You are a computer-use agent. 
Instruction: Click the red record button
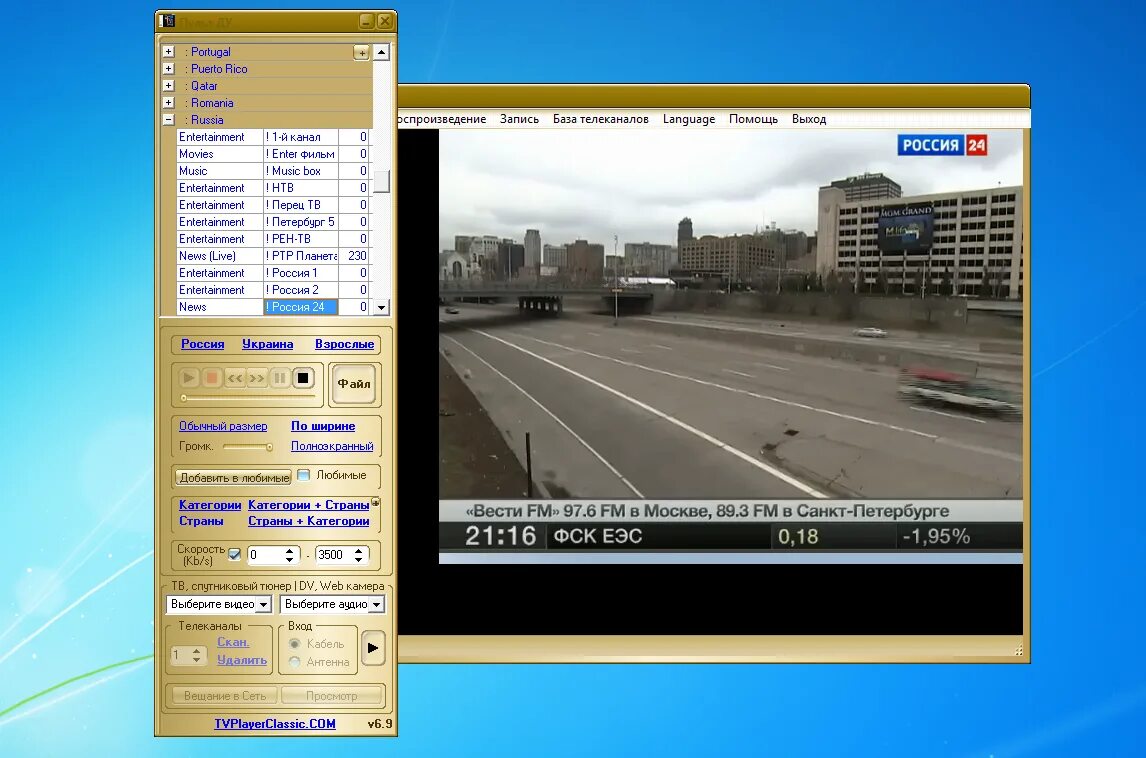point(211,378)
